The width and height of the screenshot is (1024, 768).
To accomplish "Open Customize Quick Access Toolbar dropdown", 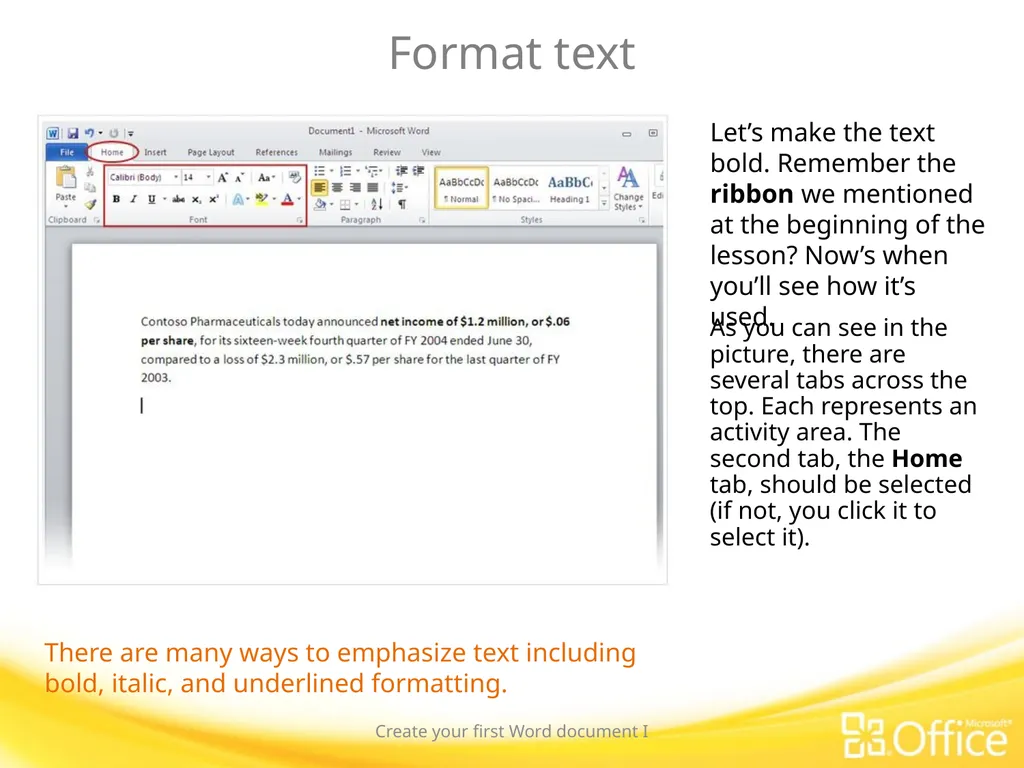I will (131, 134).
